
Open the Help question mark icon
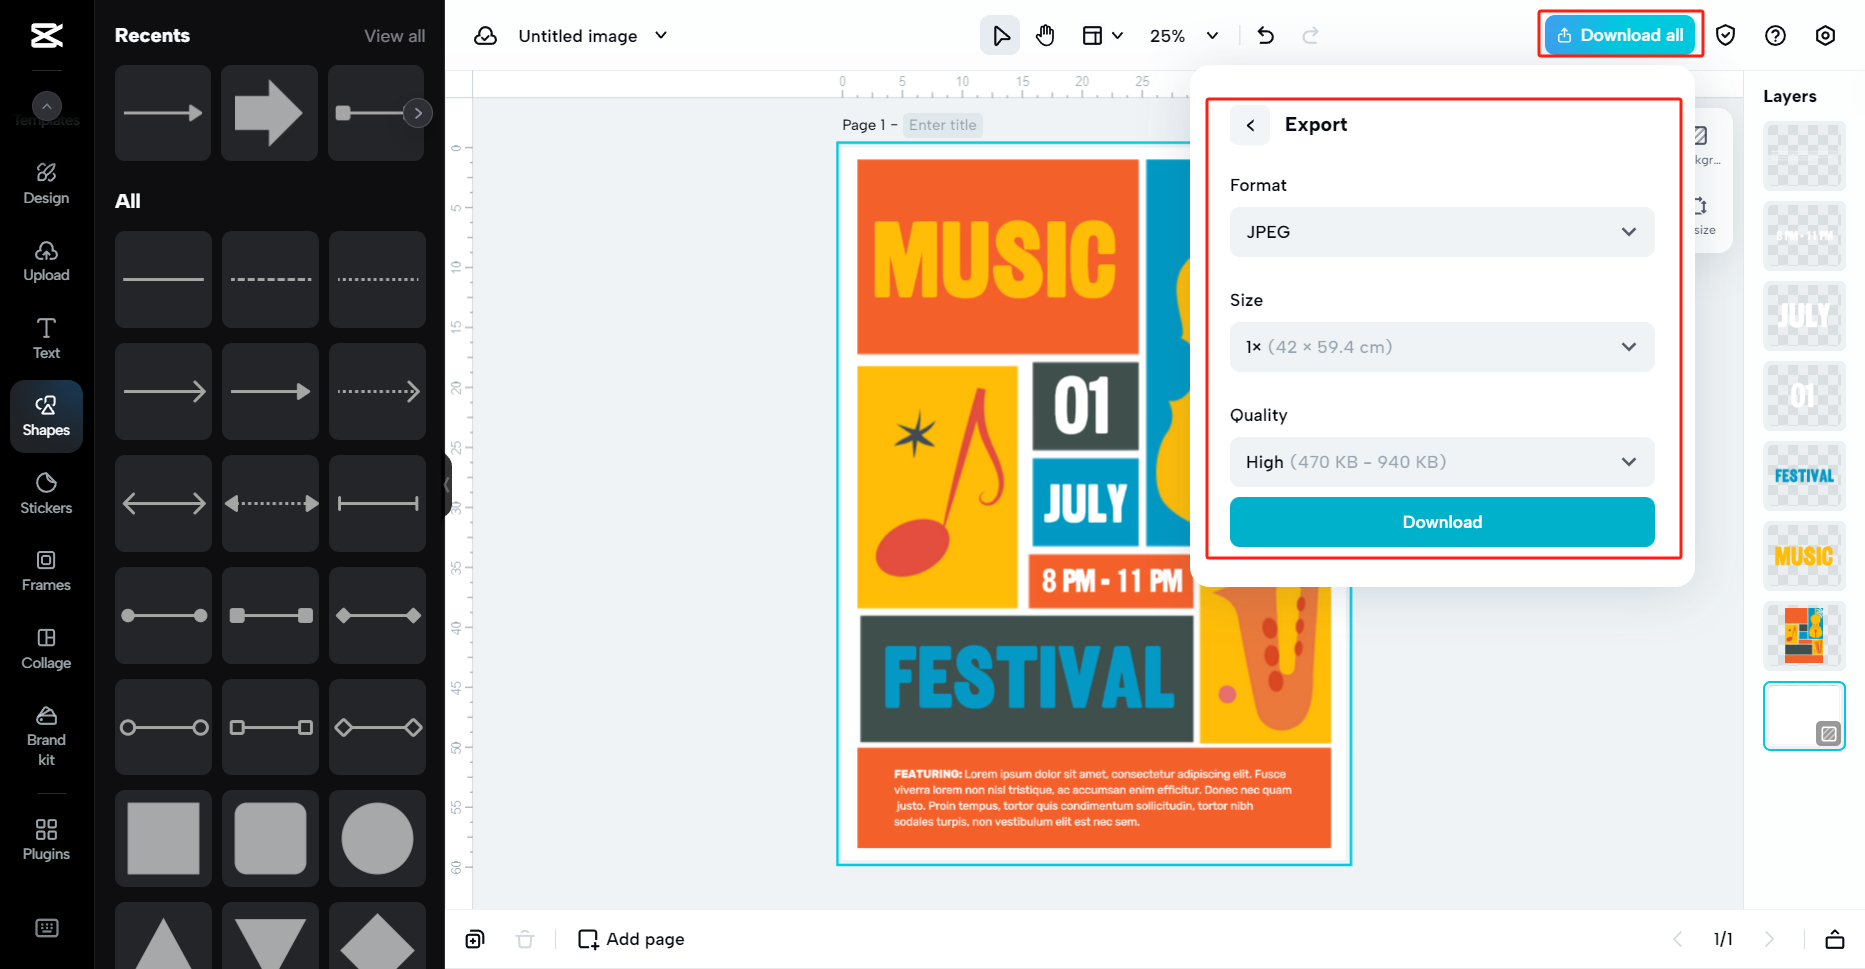(x=1776, y=36)
